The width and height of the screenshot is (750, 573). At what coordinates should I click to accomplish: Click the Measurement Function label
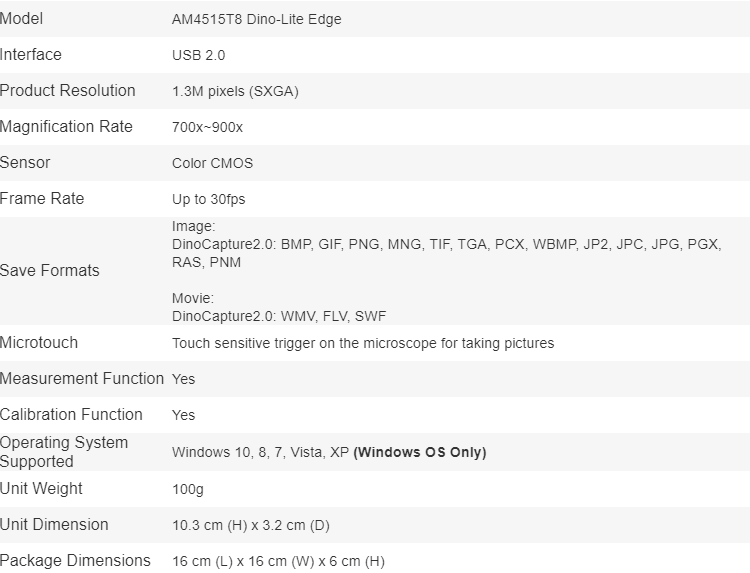pyautogui.click(x=82, y=379)
